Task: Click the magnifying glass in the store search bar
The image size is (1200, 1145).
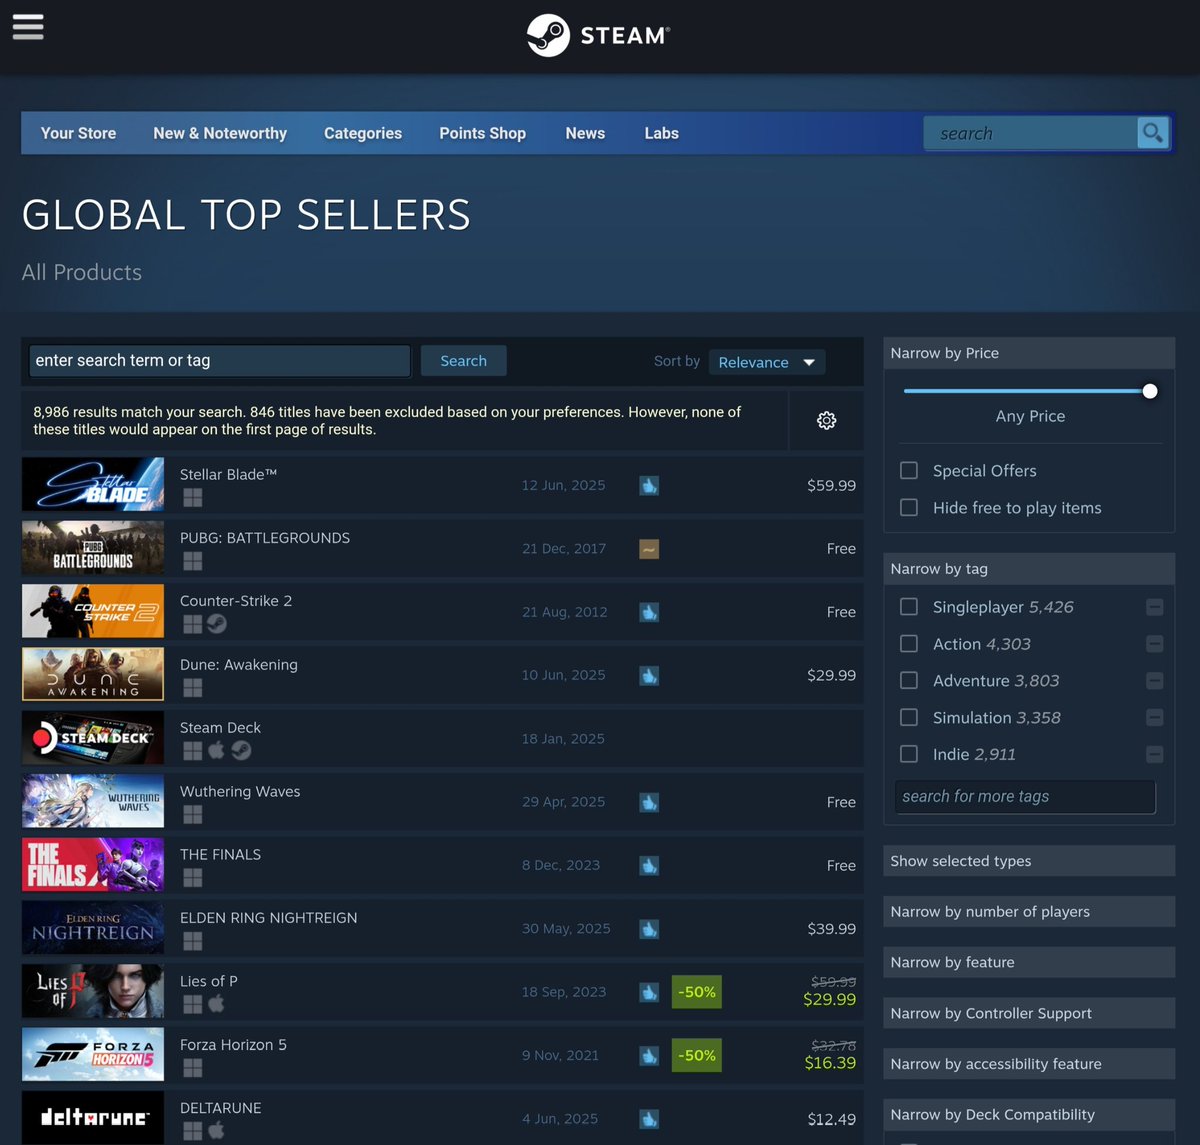Action: [1152, 132]
